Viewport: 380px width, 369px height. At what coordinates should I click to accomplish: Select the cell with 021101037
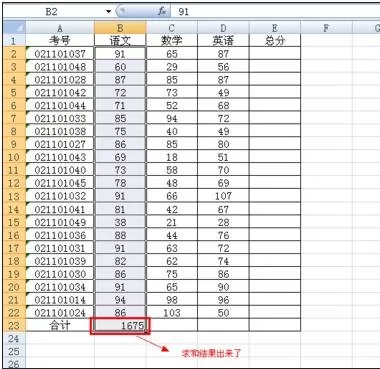click(60, 54)
